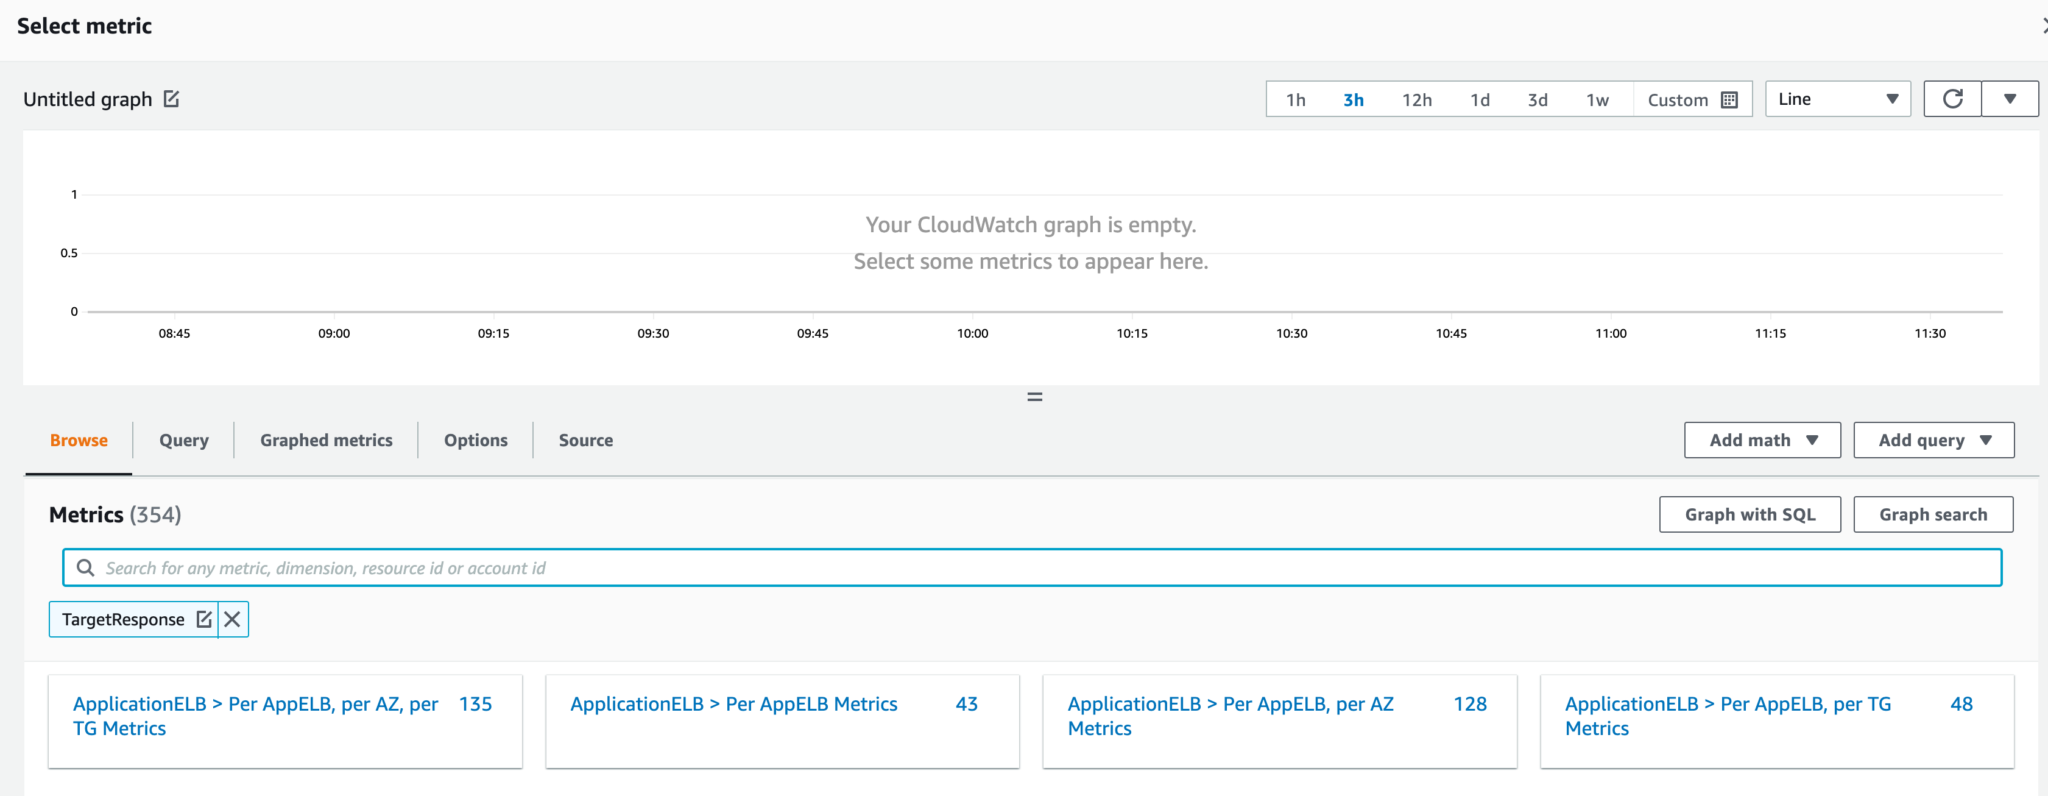Image resolution: width=2048 pixels, height=796 pixels.
Task: Open the Custom time range calendar
Action: 1692,100
